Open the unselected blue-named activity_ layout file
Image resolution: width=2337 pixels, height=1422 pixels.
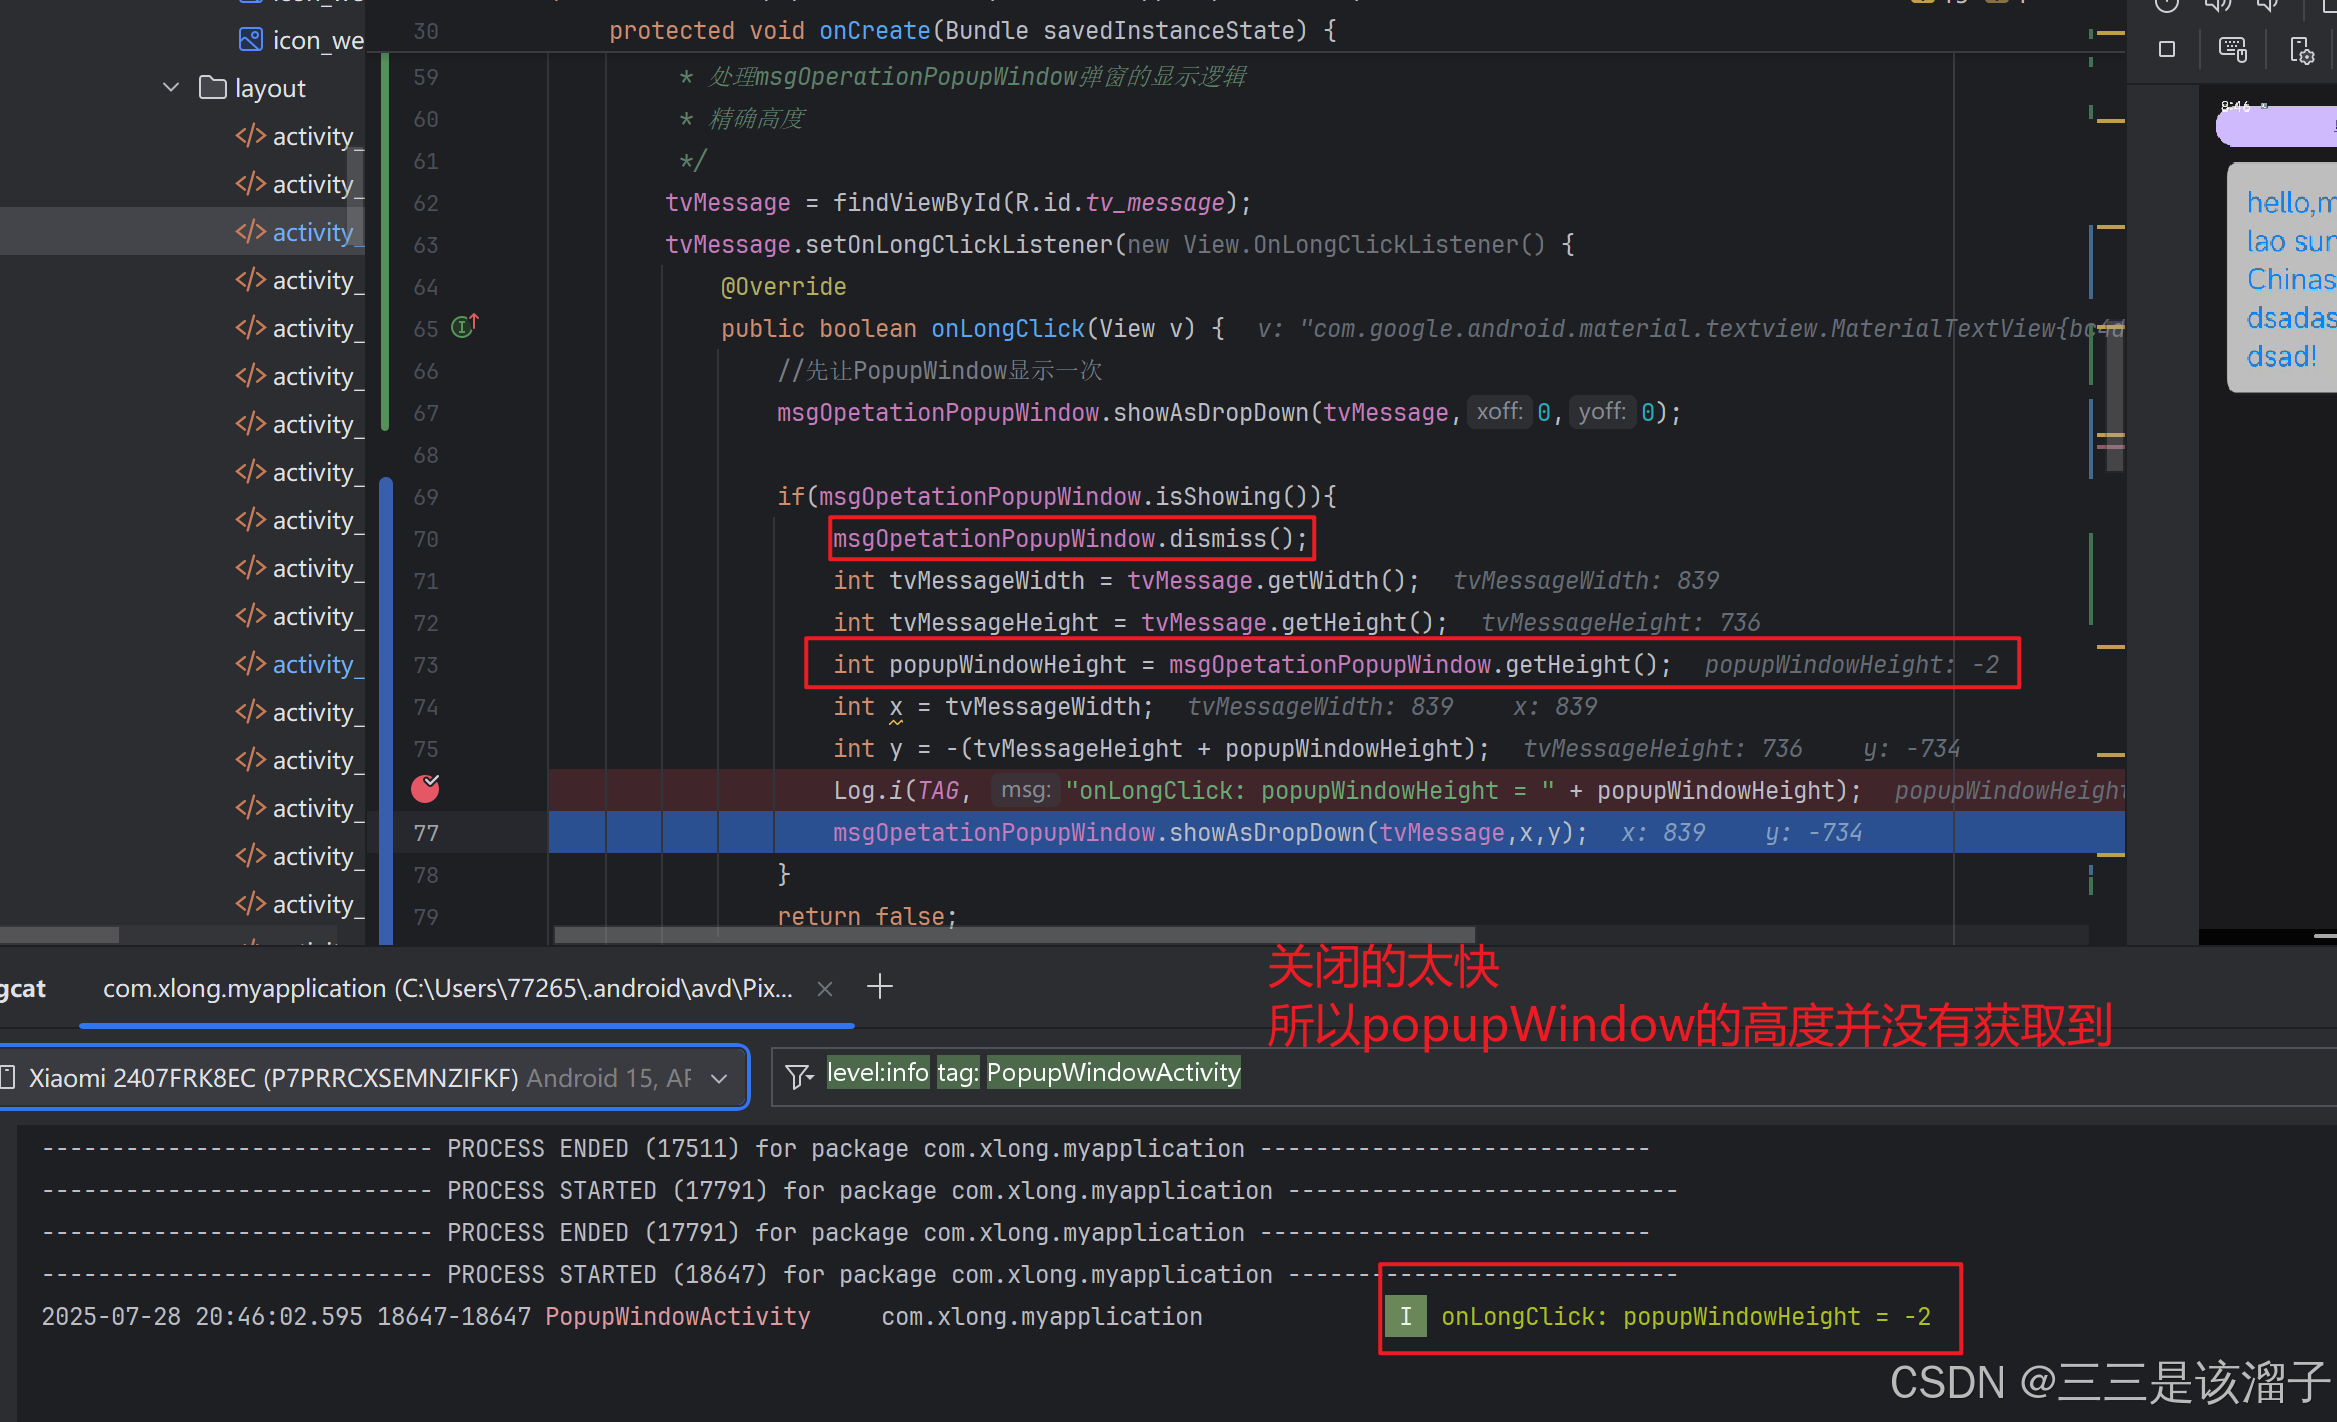tap(299, 664)
